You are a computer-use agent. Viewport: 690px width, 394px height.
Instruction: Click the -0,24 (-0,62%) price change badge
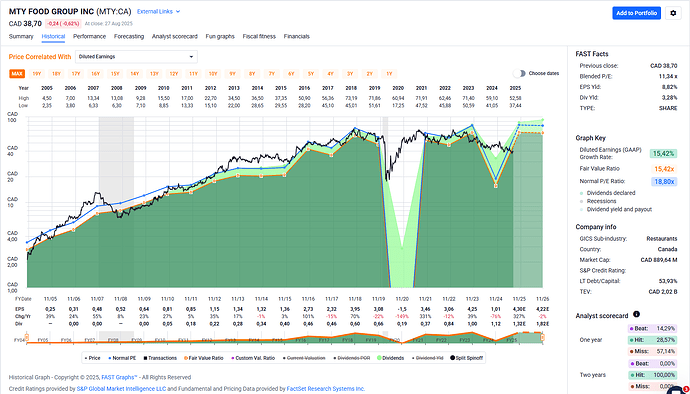click(x=63, y=23)
